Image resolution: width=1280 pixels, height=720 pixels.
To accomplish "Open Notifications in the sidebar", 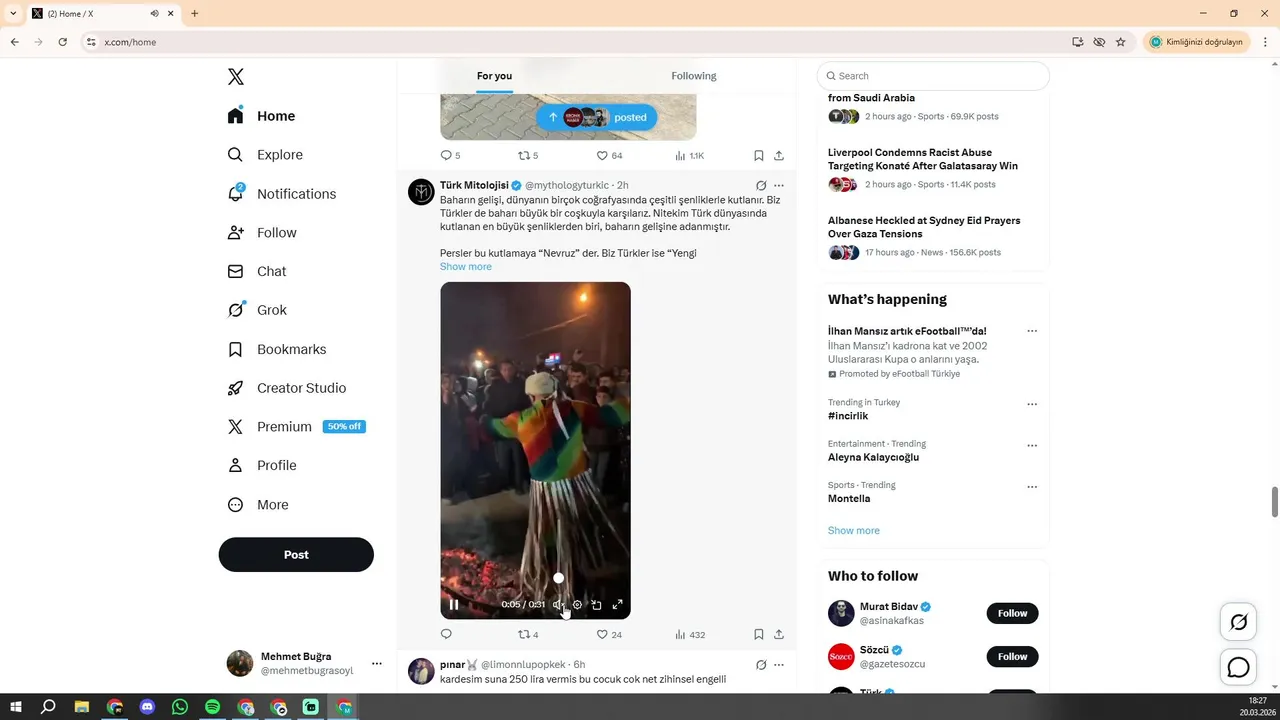I will 282,194.
